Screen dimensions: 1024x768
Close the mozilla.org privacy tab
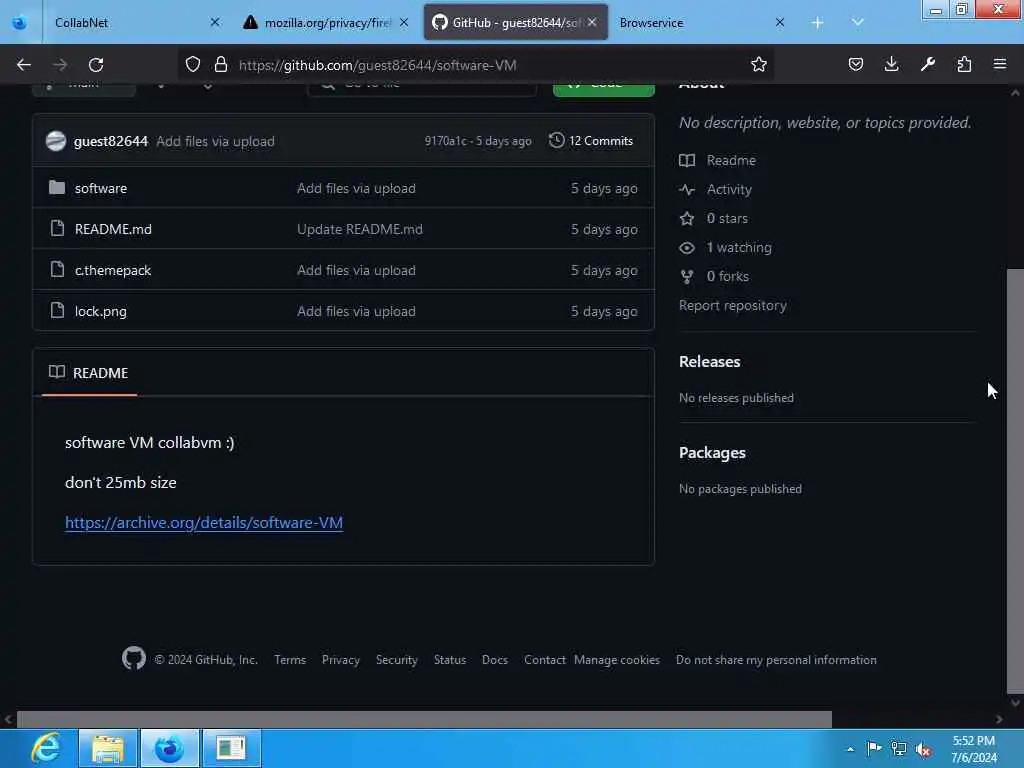[x=404, y=23]
